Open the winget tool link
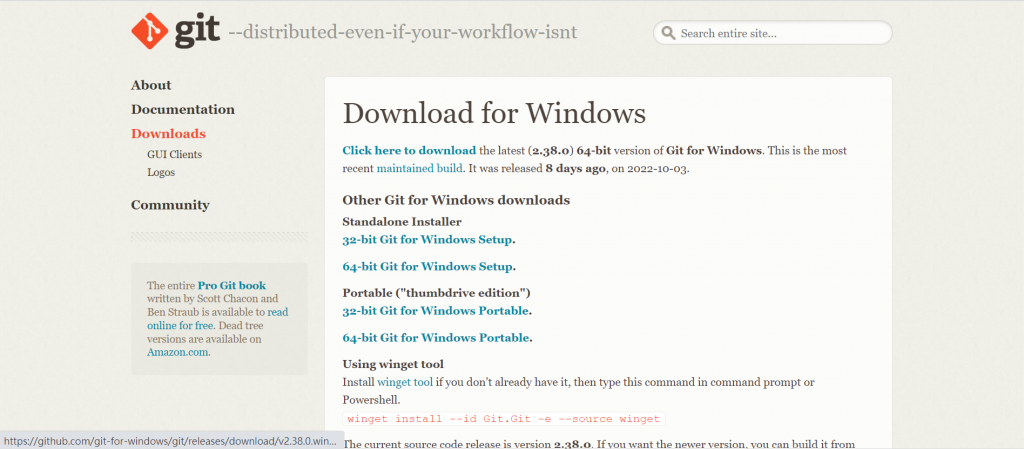Image resolution: width=1024 pixels, height=449 pixels. pyautogui.click(x=405, y=382)
